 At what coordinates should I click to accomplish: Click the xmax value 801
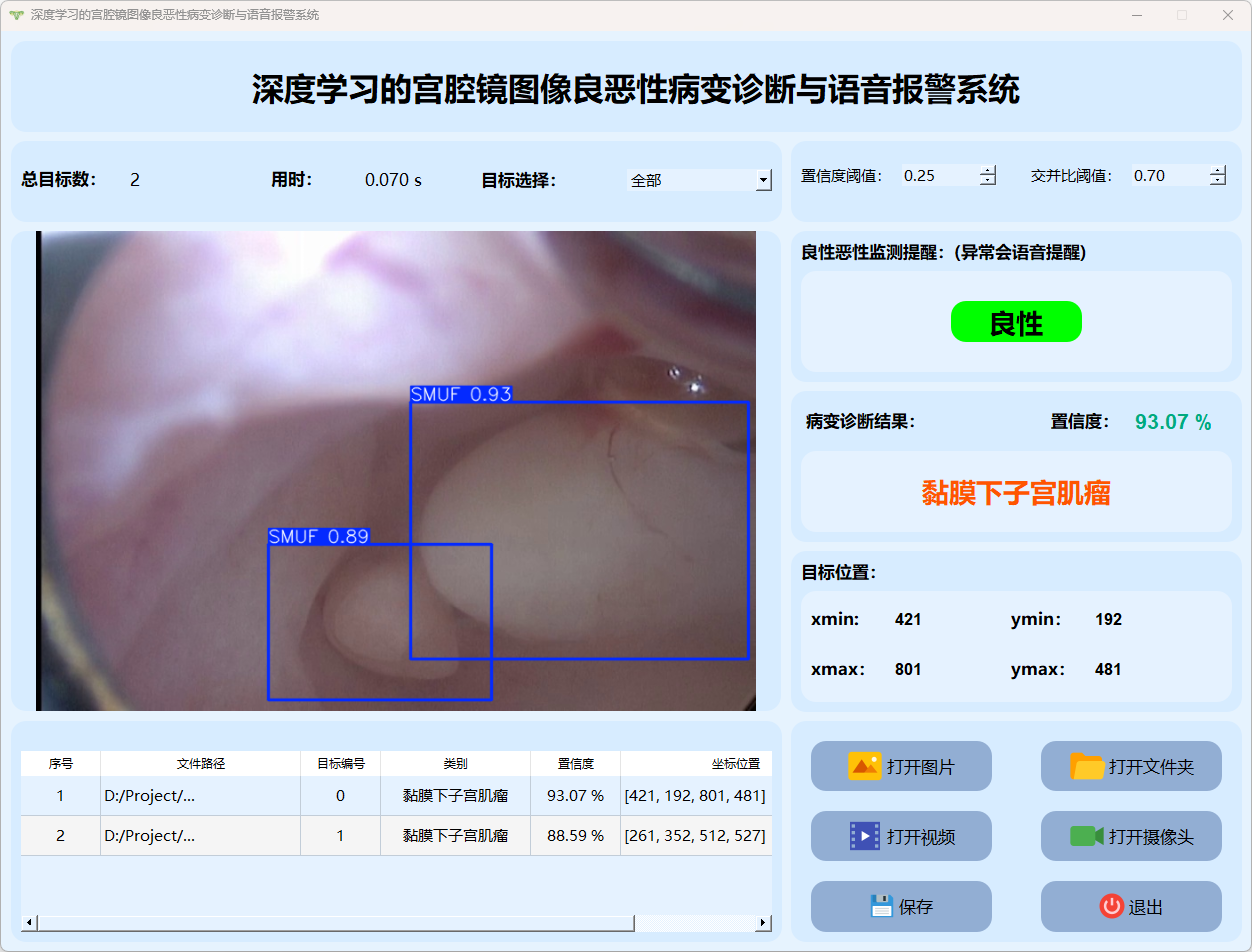[x=908, y=670]
